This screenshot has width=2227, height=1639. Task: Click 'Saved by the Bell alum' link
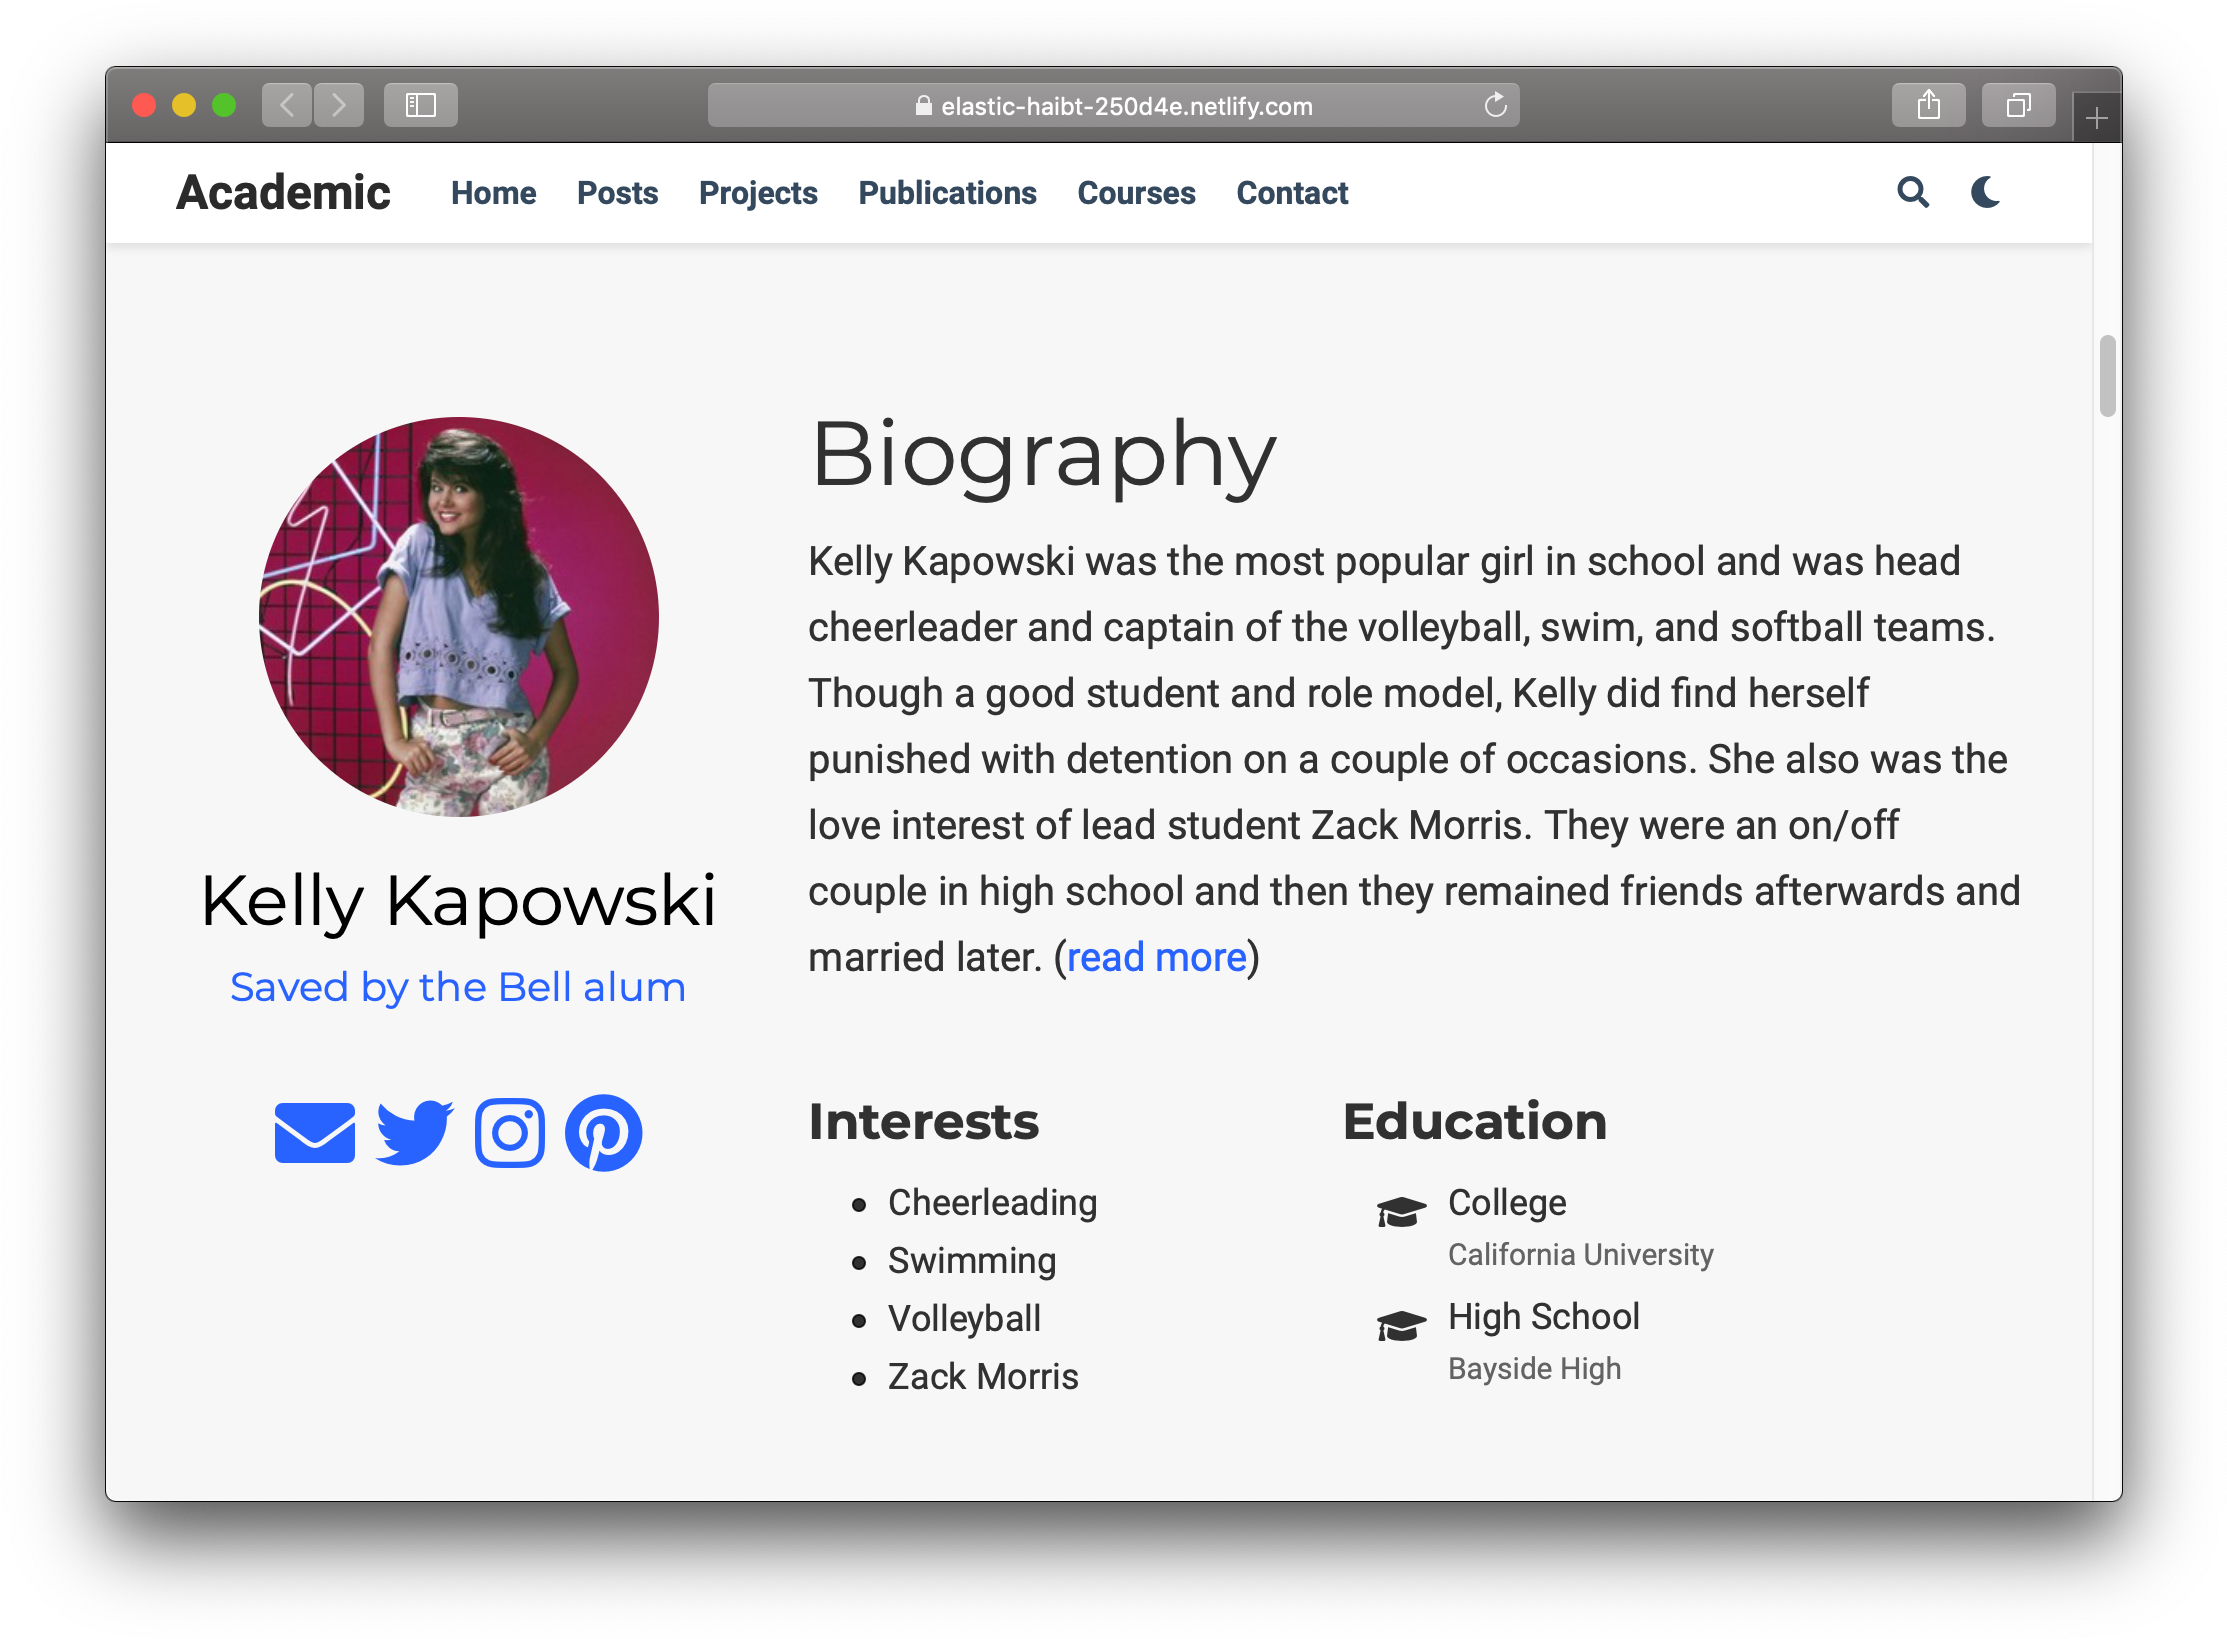[x=458, y=987]
